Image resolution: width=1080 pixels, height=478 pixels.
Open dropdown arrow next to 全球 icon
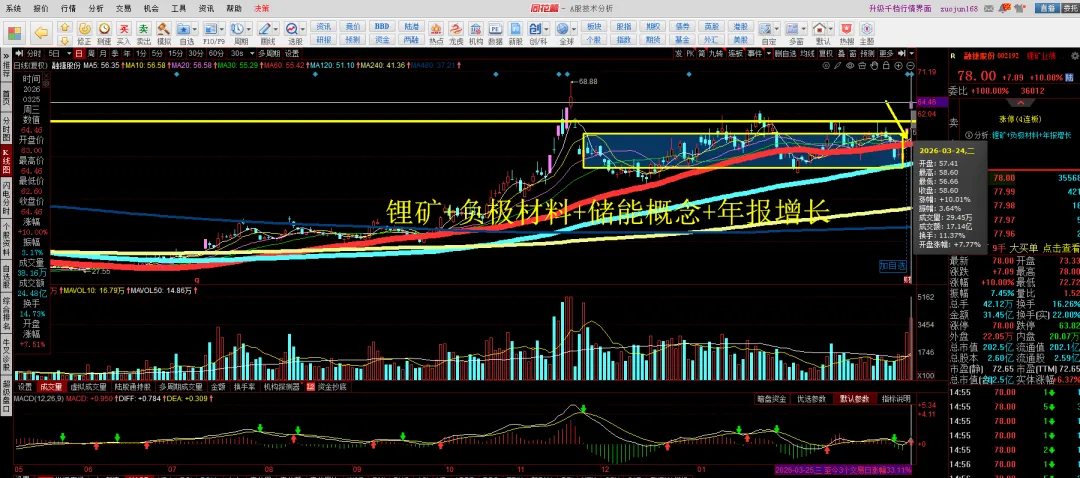click(x=574, y=29)
